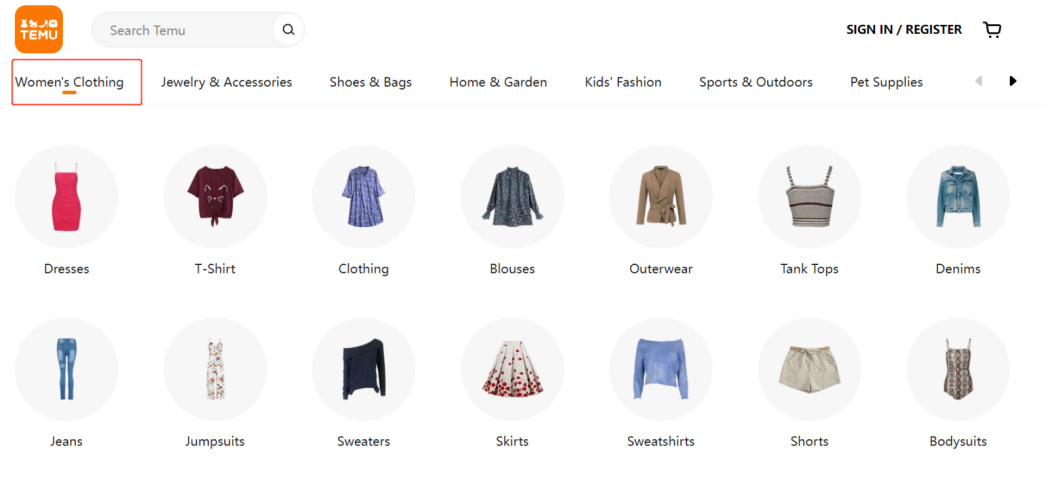Viewport: 1046px width, 493px height.
Task: Click SIGN IN / REGISTER link
Action: point(904,30)
